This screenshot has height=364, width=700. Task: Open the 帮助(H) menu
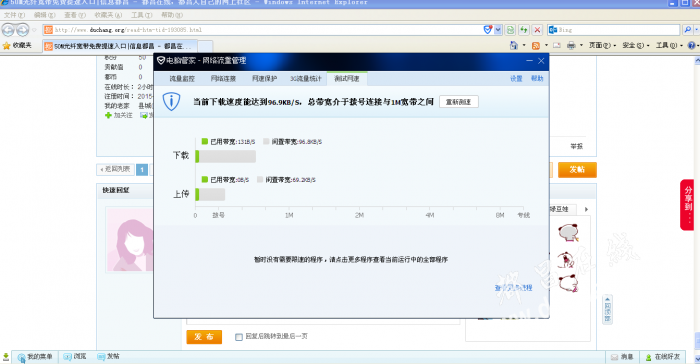tap(172, 15)
